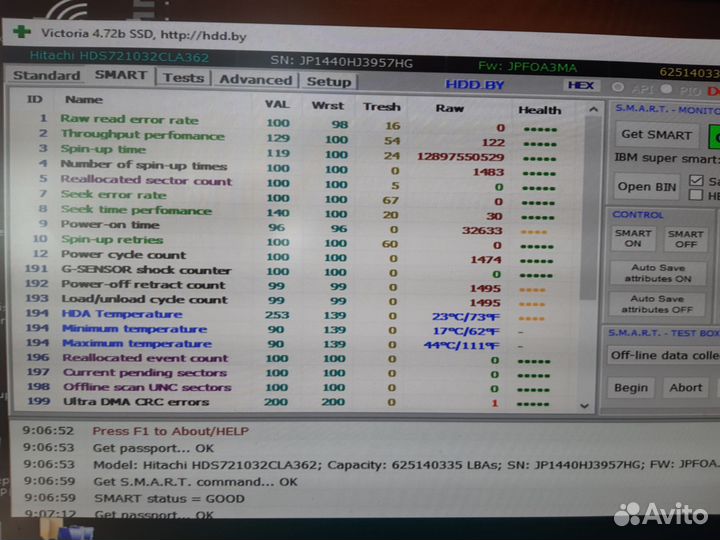The height and width of the screenshot is (540, 720).
Task: Click the green cross Victoria app icon
Action: coord(22,32)
